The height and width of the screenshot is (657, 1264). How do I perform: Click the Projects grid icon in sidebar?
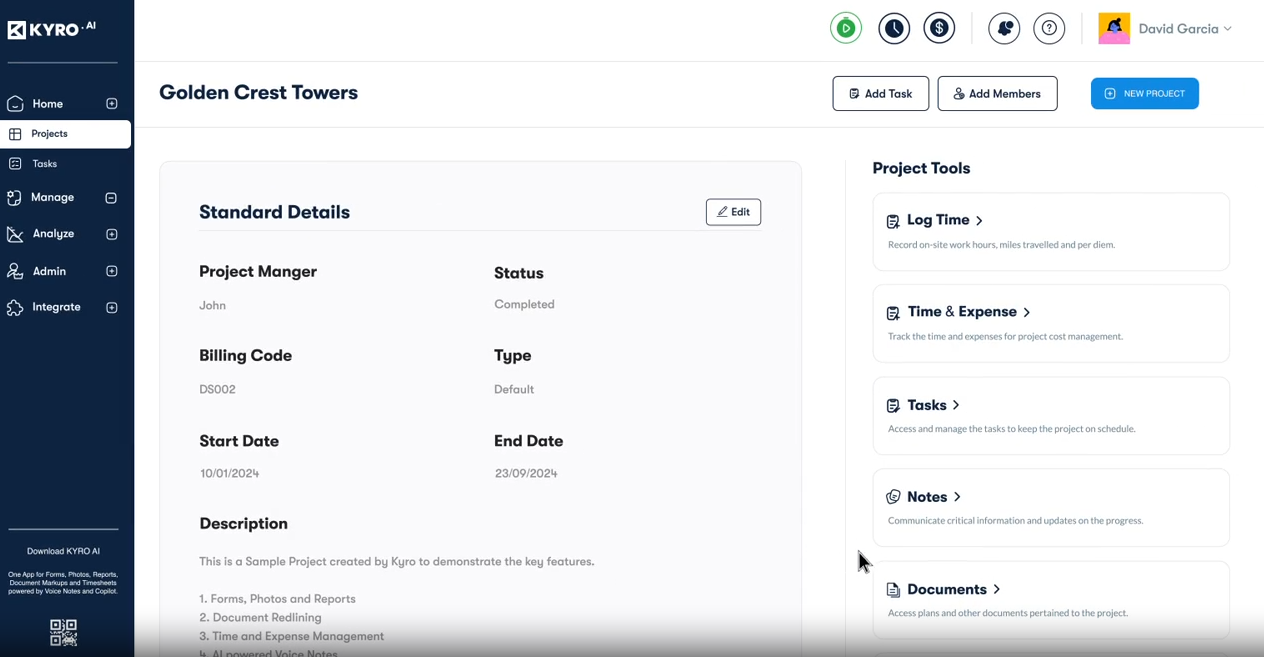tap(15, 134)
